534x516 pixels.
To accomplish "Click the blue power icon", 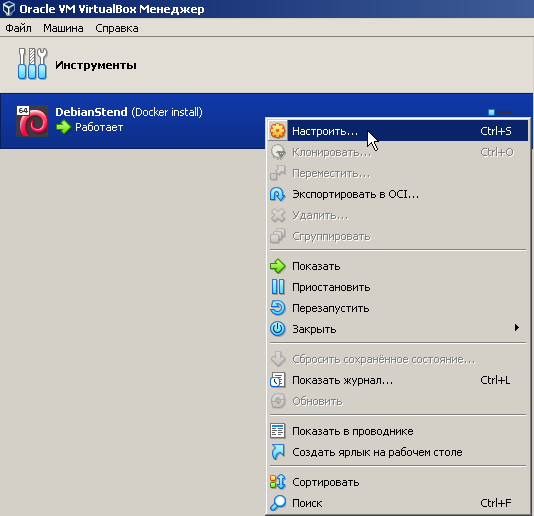I will (278, 329).
